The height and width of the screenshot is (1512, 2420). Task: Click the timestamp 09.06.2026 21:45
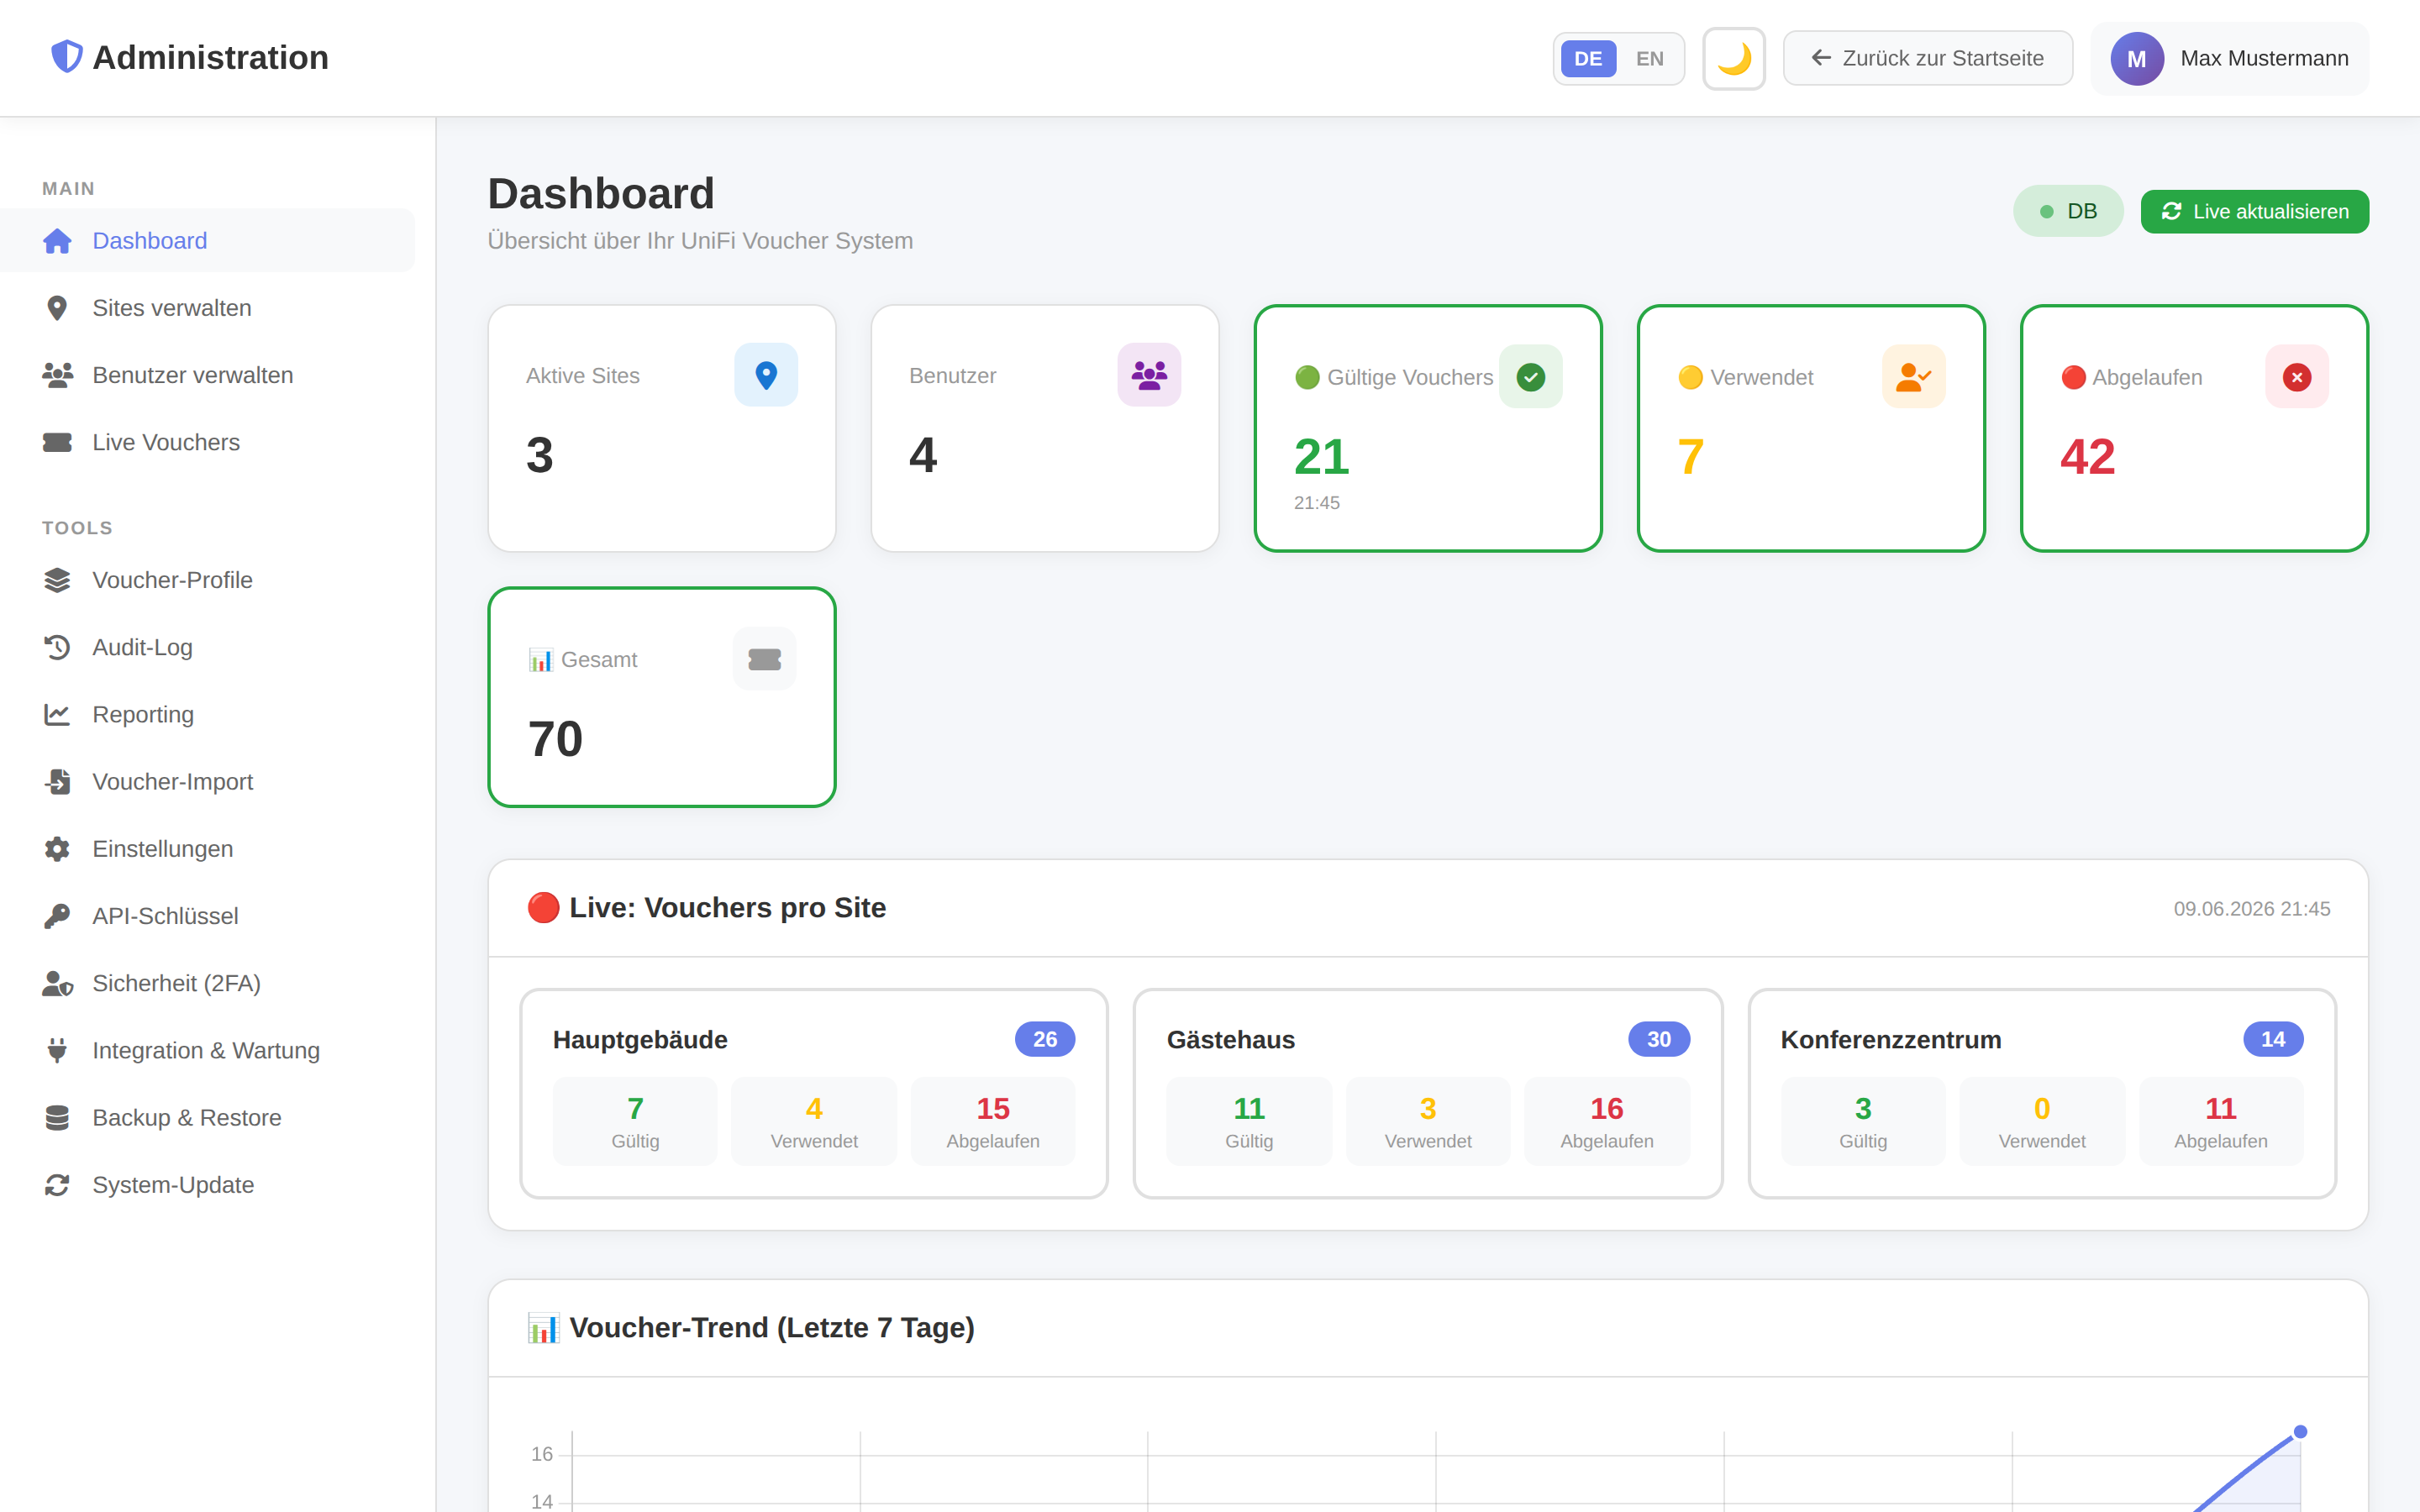point(2252,909)
